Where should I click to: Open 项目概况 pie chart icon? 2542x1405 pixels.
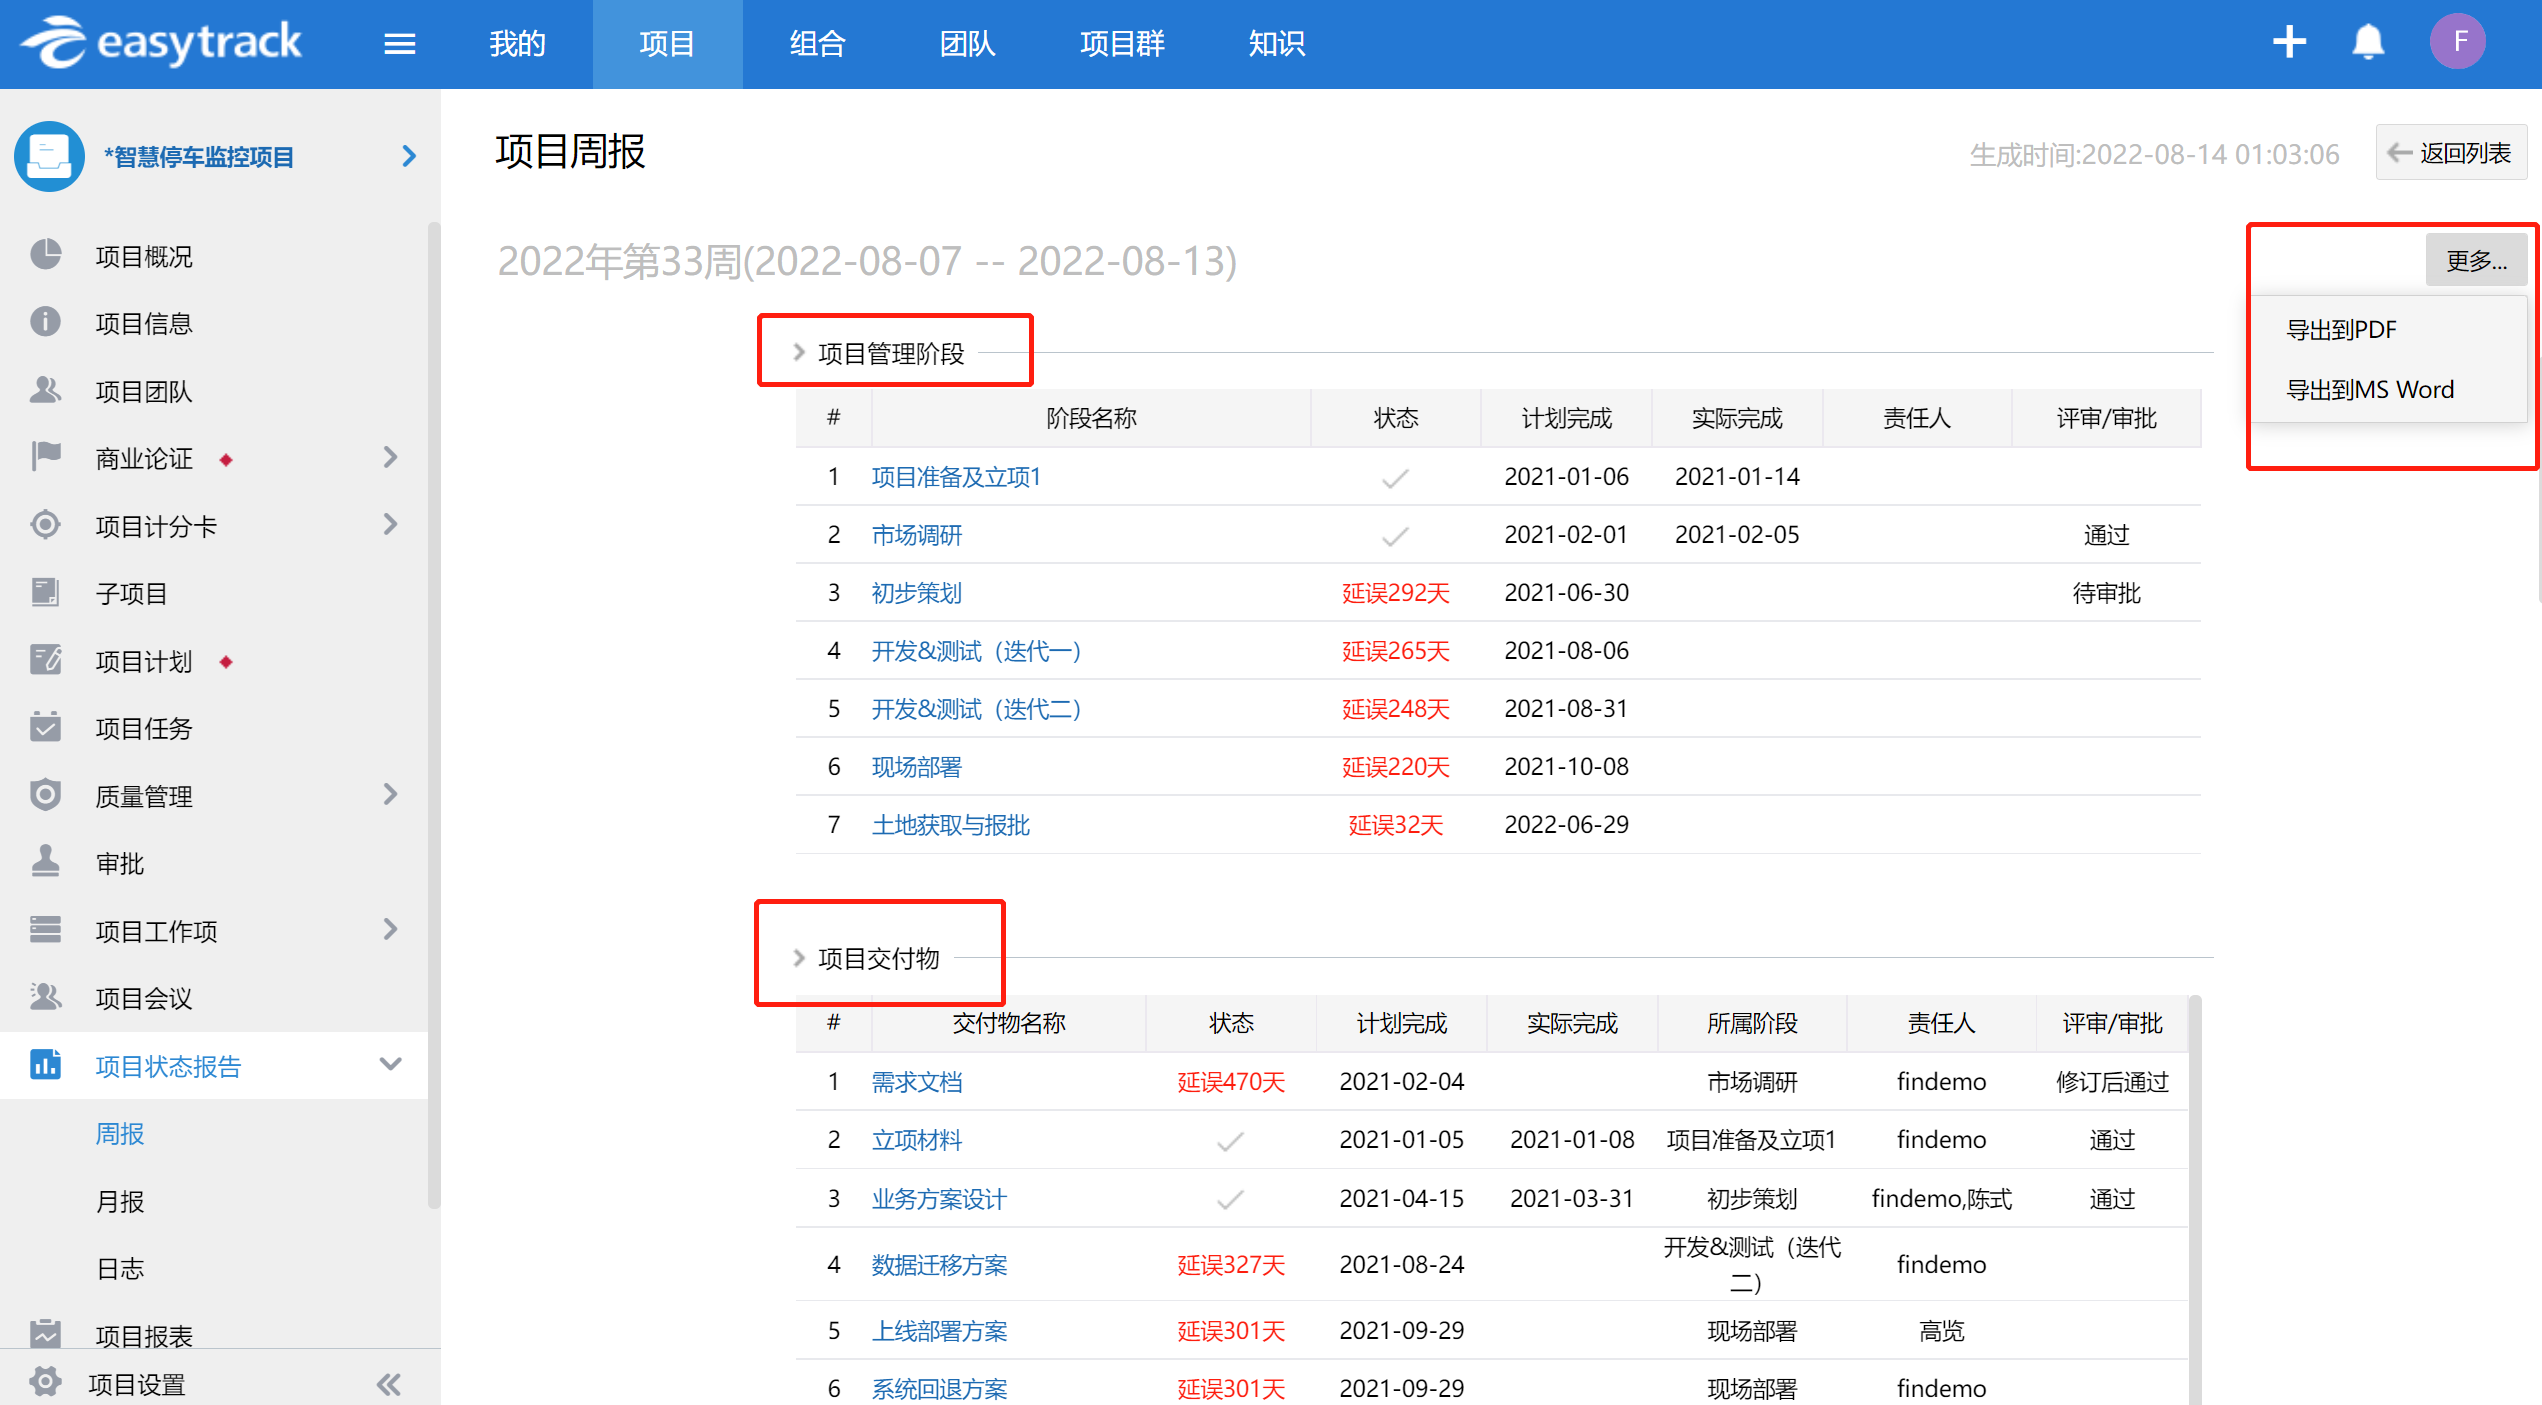(x=45, y=255)
